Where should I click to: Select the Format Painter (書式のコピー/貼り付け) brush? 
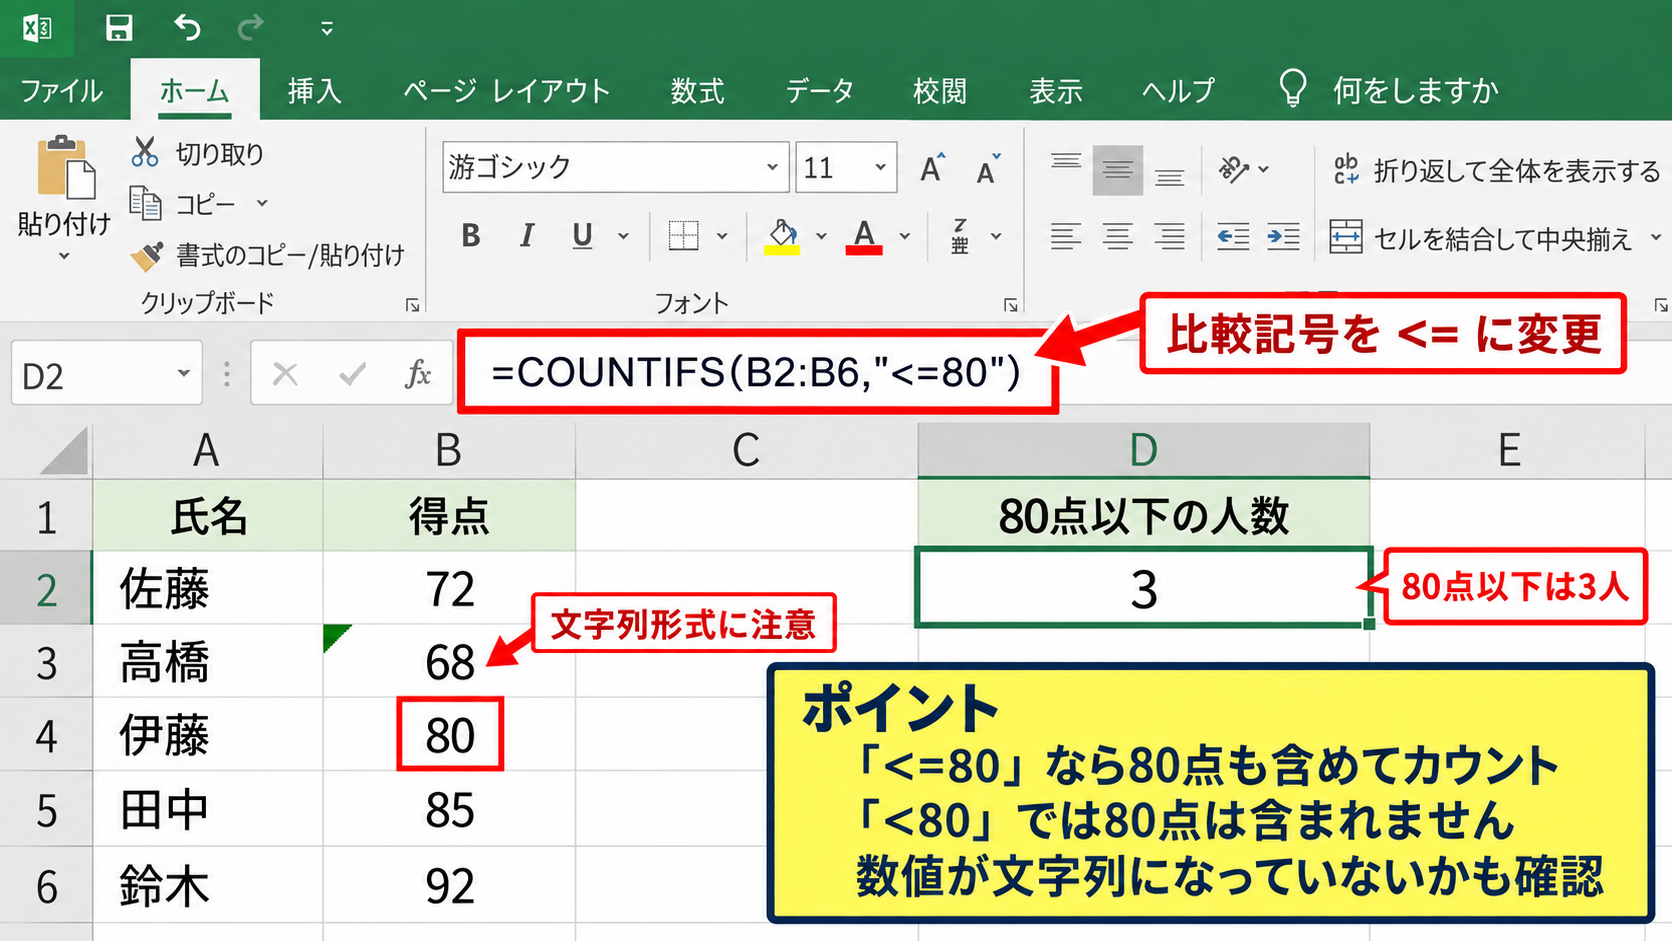pos(147,256)
